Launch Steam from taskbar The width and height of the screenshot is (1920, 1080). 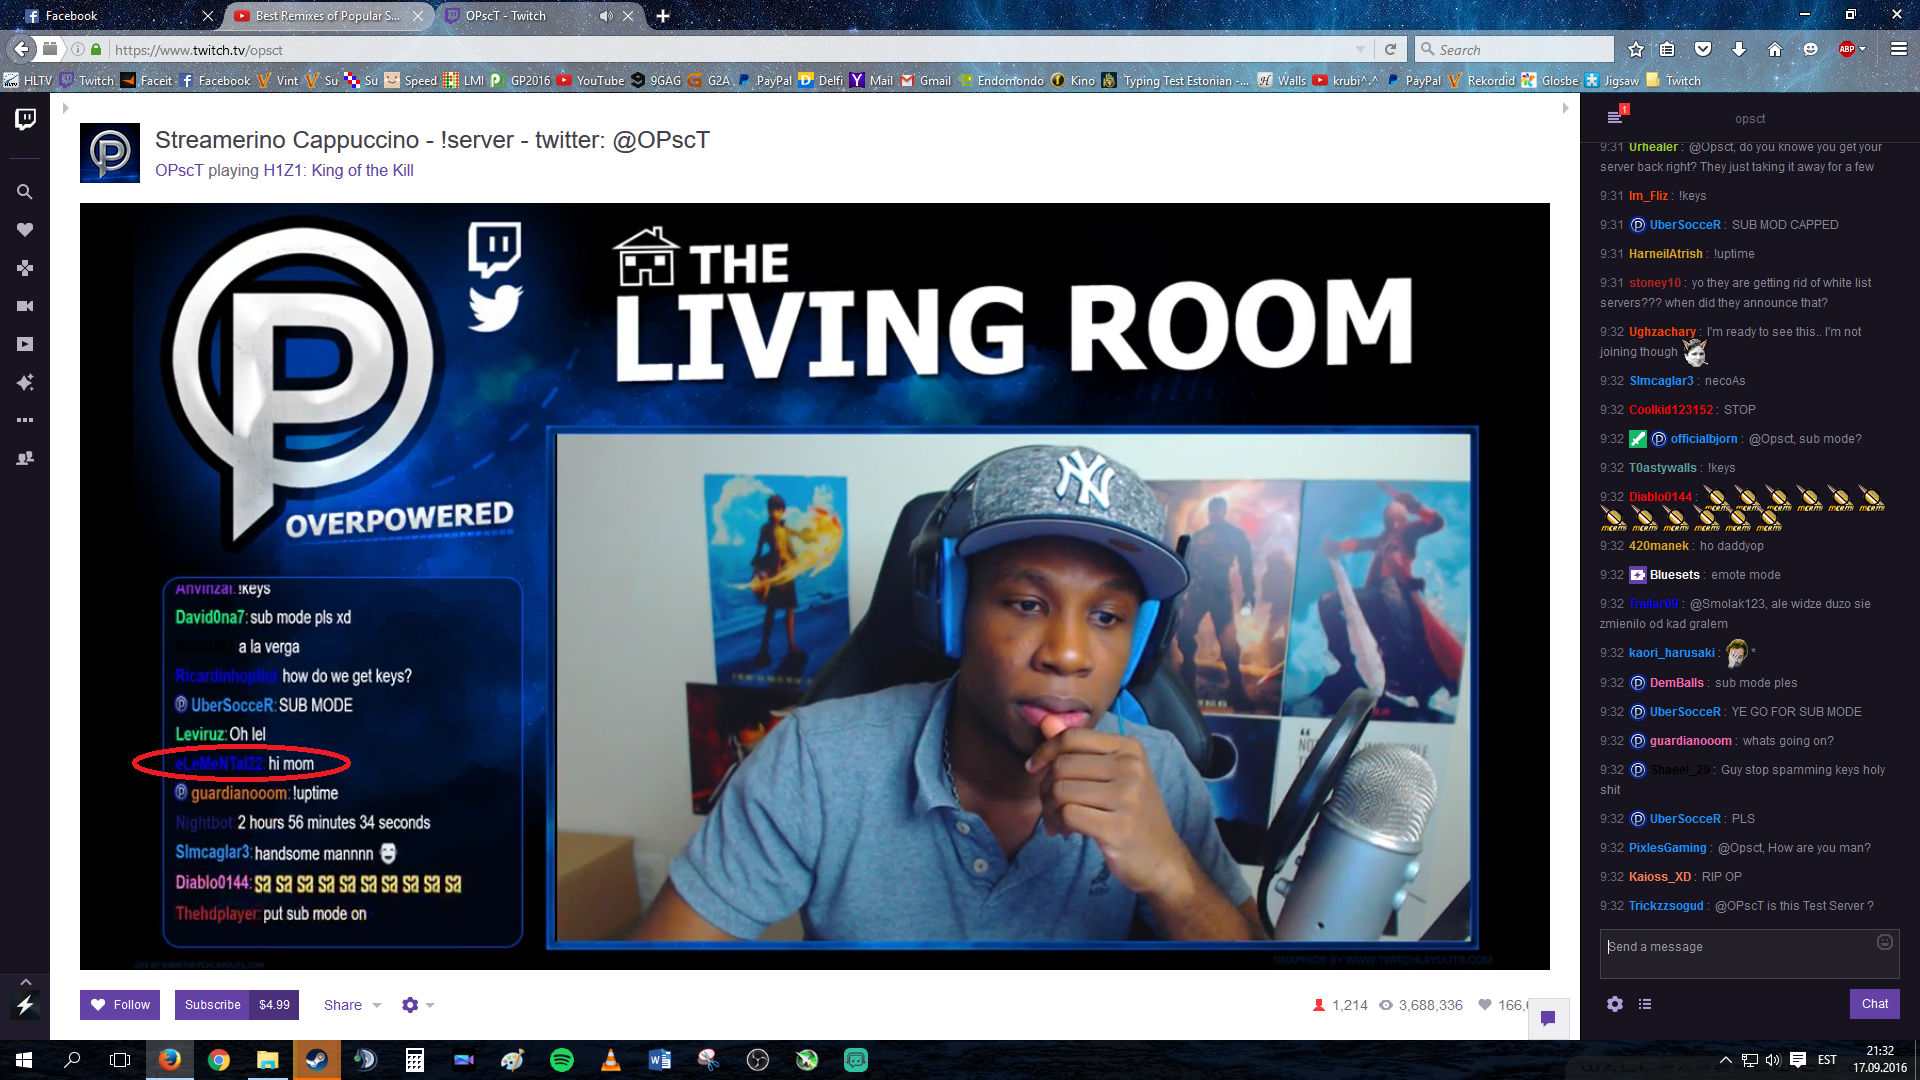click(x=317, y=1060)
